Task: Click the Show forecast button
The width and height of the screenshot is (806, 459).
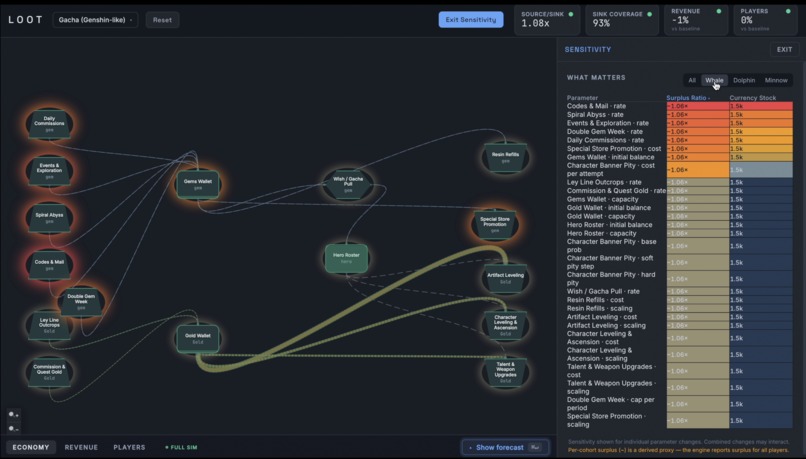Action: click(x=505, y=447)
